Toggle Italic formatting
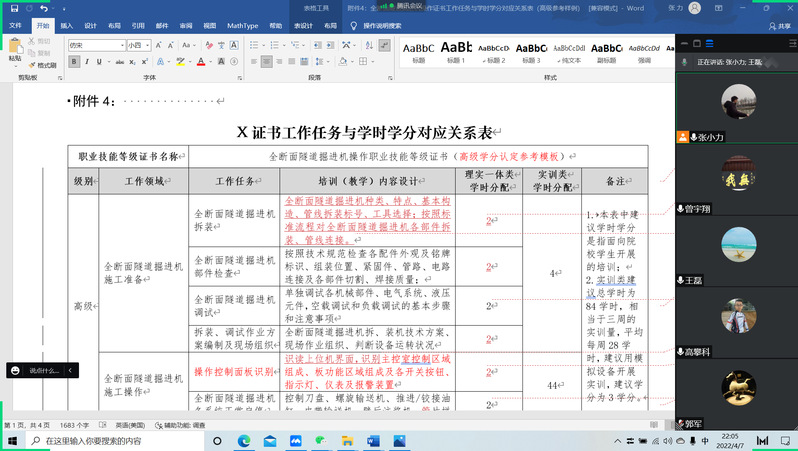 88,62
